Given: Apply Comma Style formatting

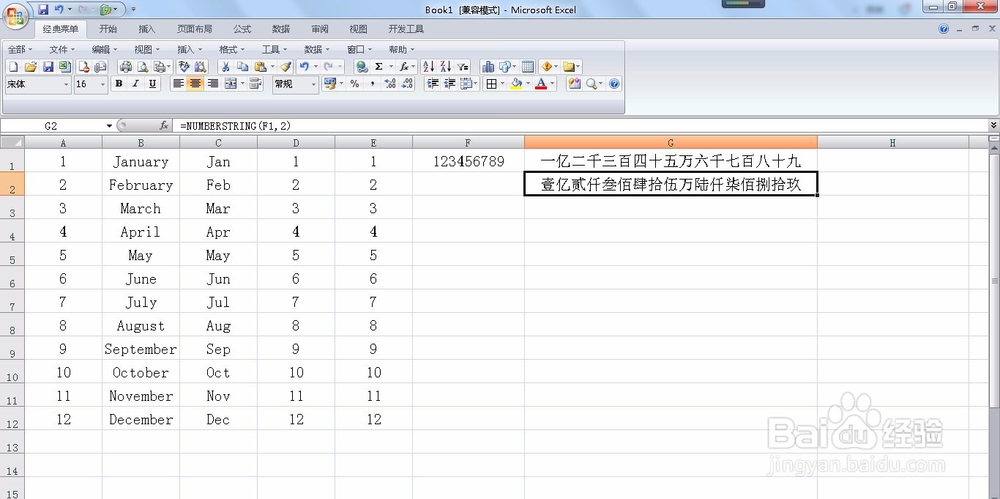Looking at the screenshot, I should 372,84.
